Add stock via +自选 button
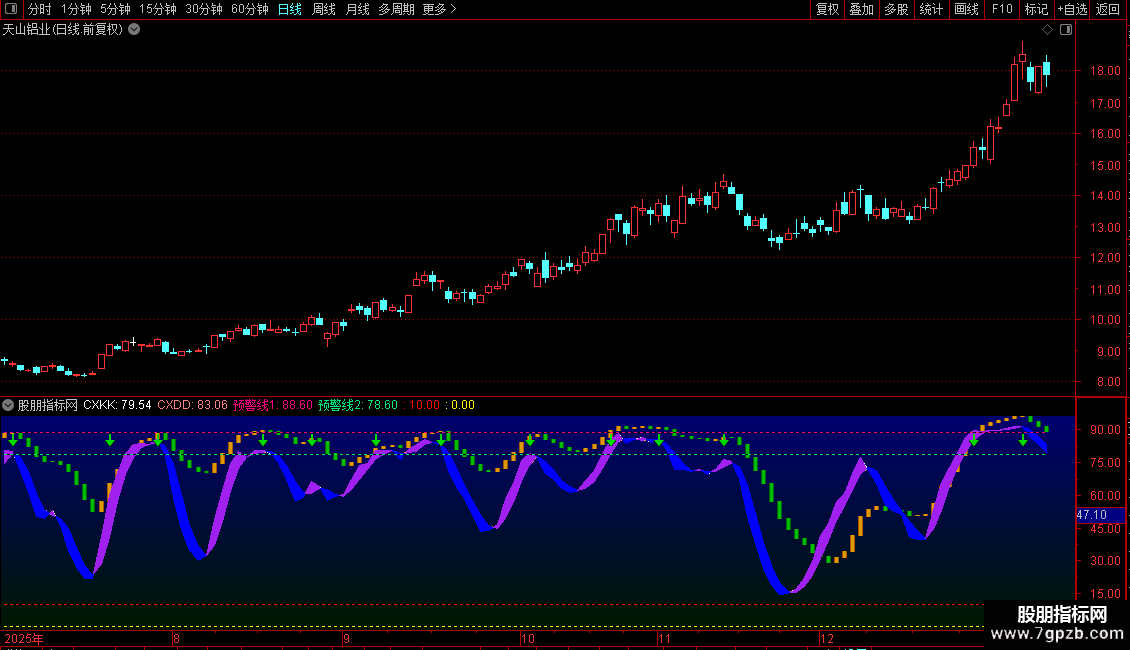The height and width of the screenshot is (650, 1130). click(1070, 9)
